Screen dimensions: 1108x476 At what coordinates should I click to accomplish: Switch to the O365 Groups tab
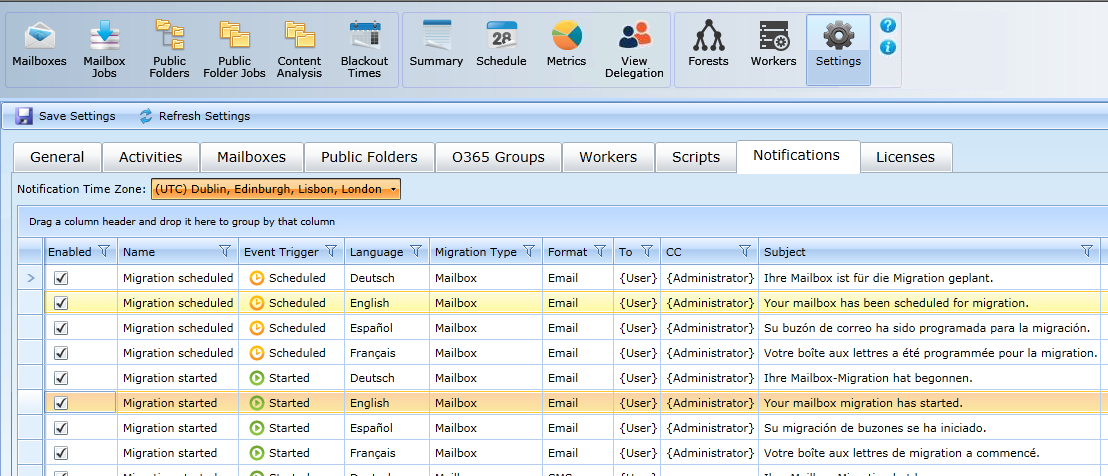click(498, 157)
